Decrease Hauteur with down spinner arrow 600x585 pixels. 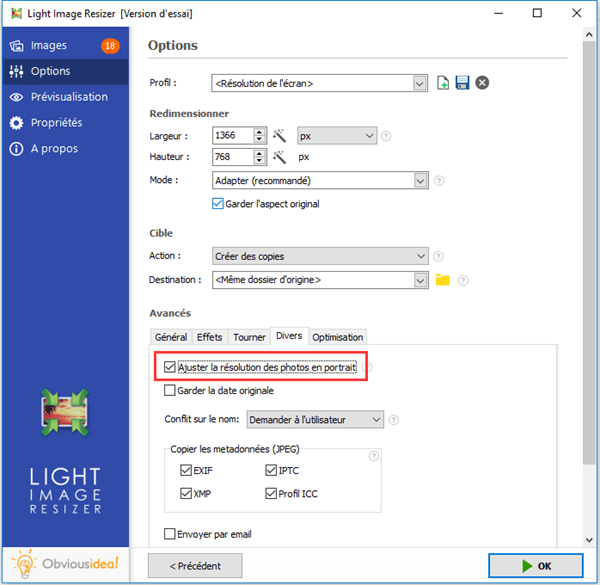259,161
